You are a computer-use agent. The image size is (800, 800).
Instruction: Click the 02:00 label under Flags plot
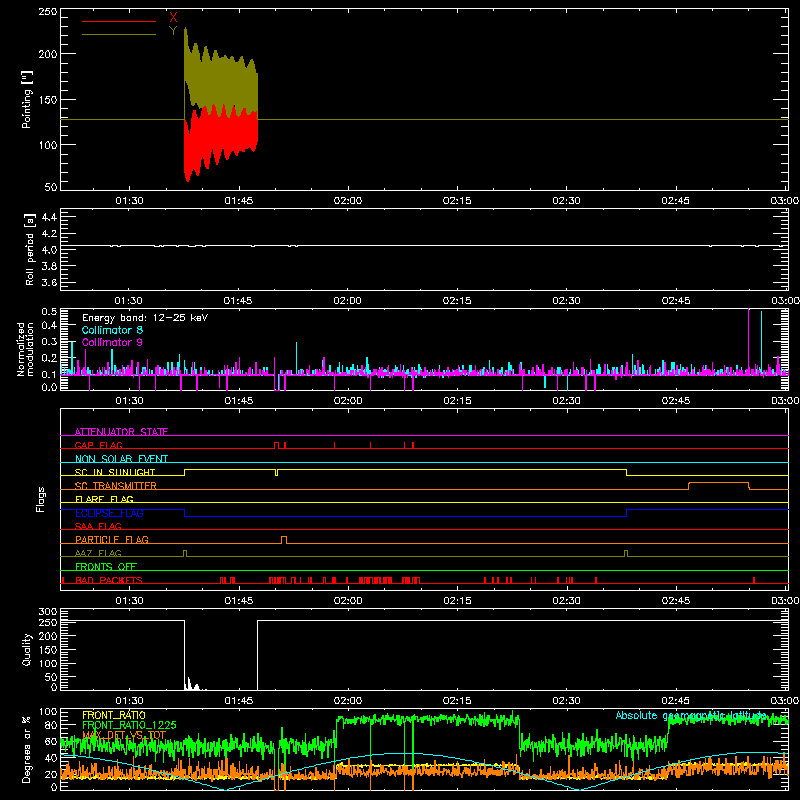tap(348, 601)
